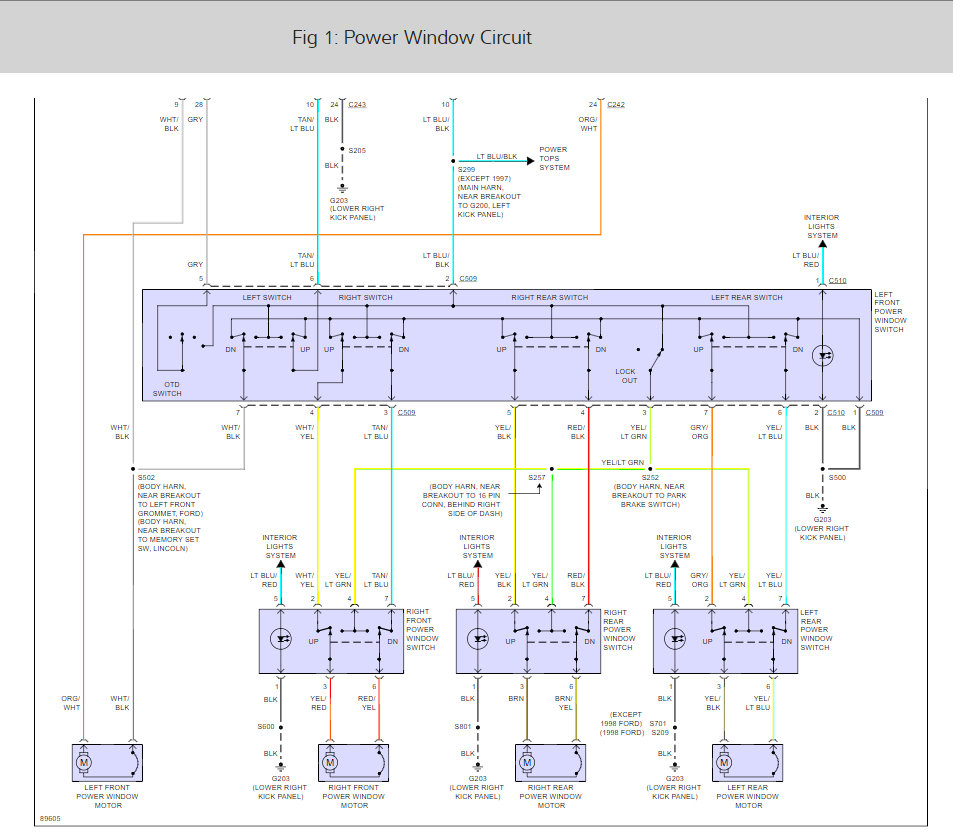Click the 'YEL/LT GRN' horizontal wire label
Screen dimensions: 953x838
622,462
